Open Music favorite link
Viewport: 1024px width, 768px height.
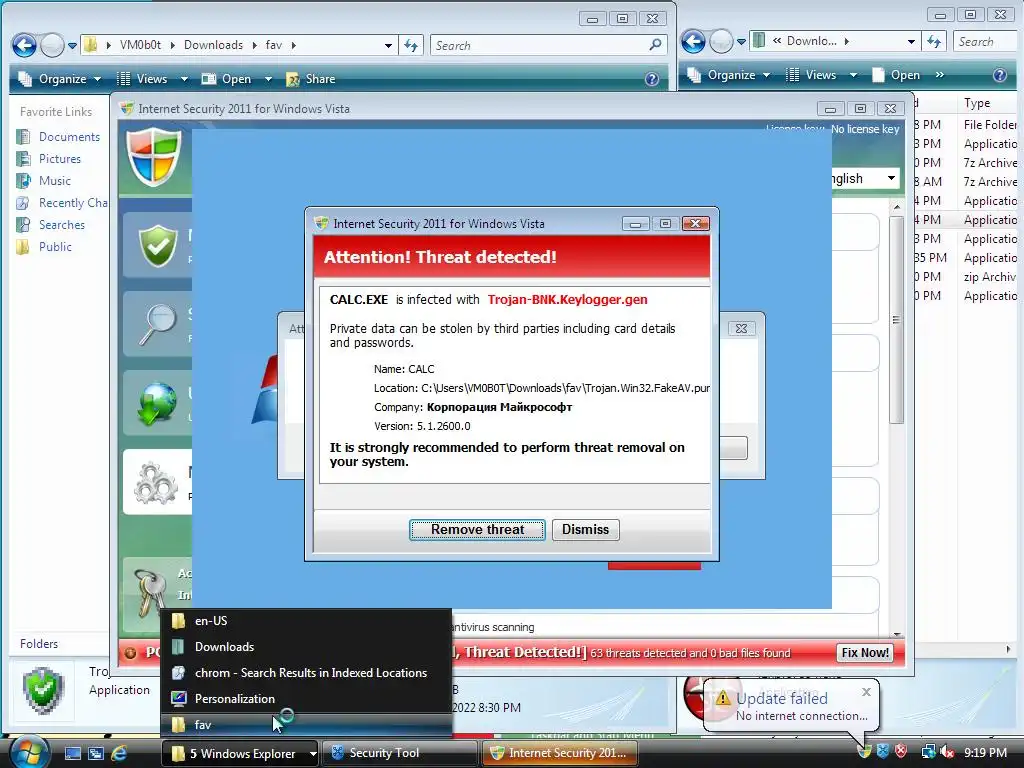54,181
